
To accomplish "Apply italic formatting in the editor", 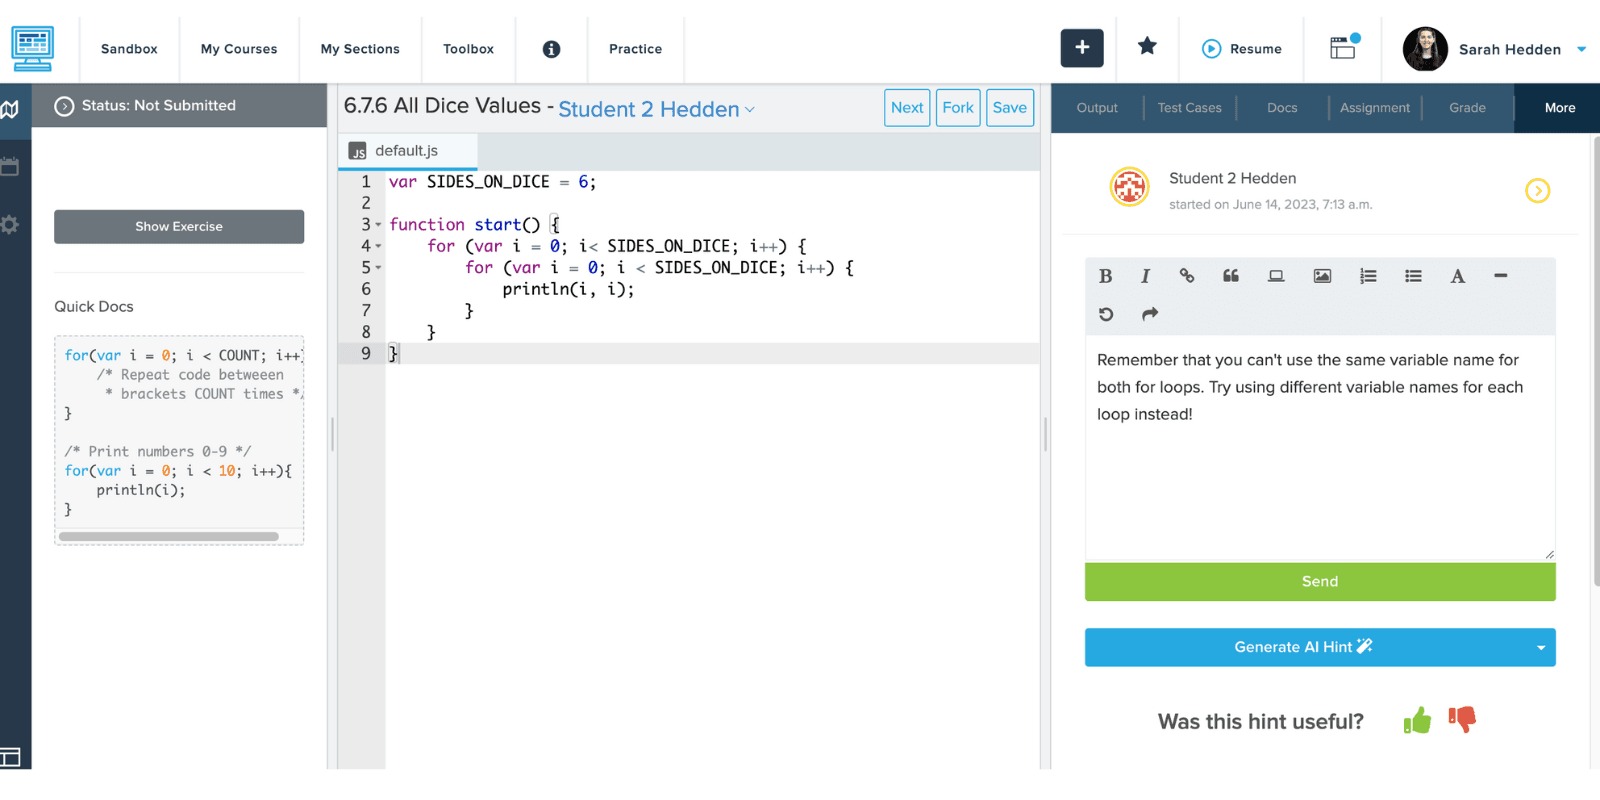I will (1145, 276).
